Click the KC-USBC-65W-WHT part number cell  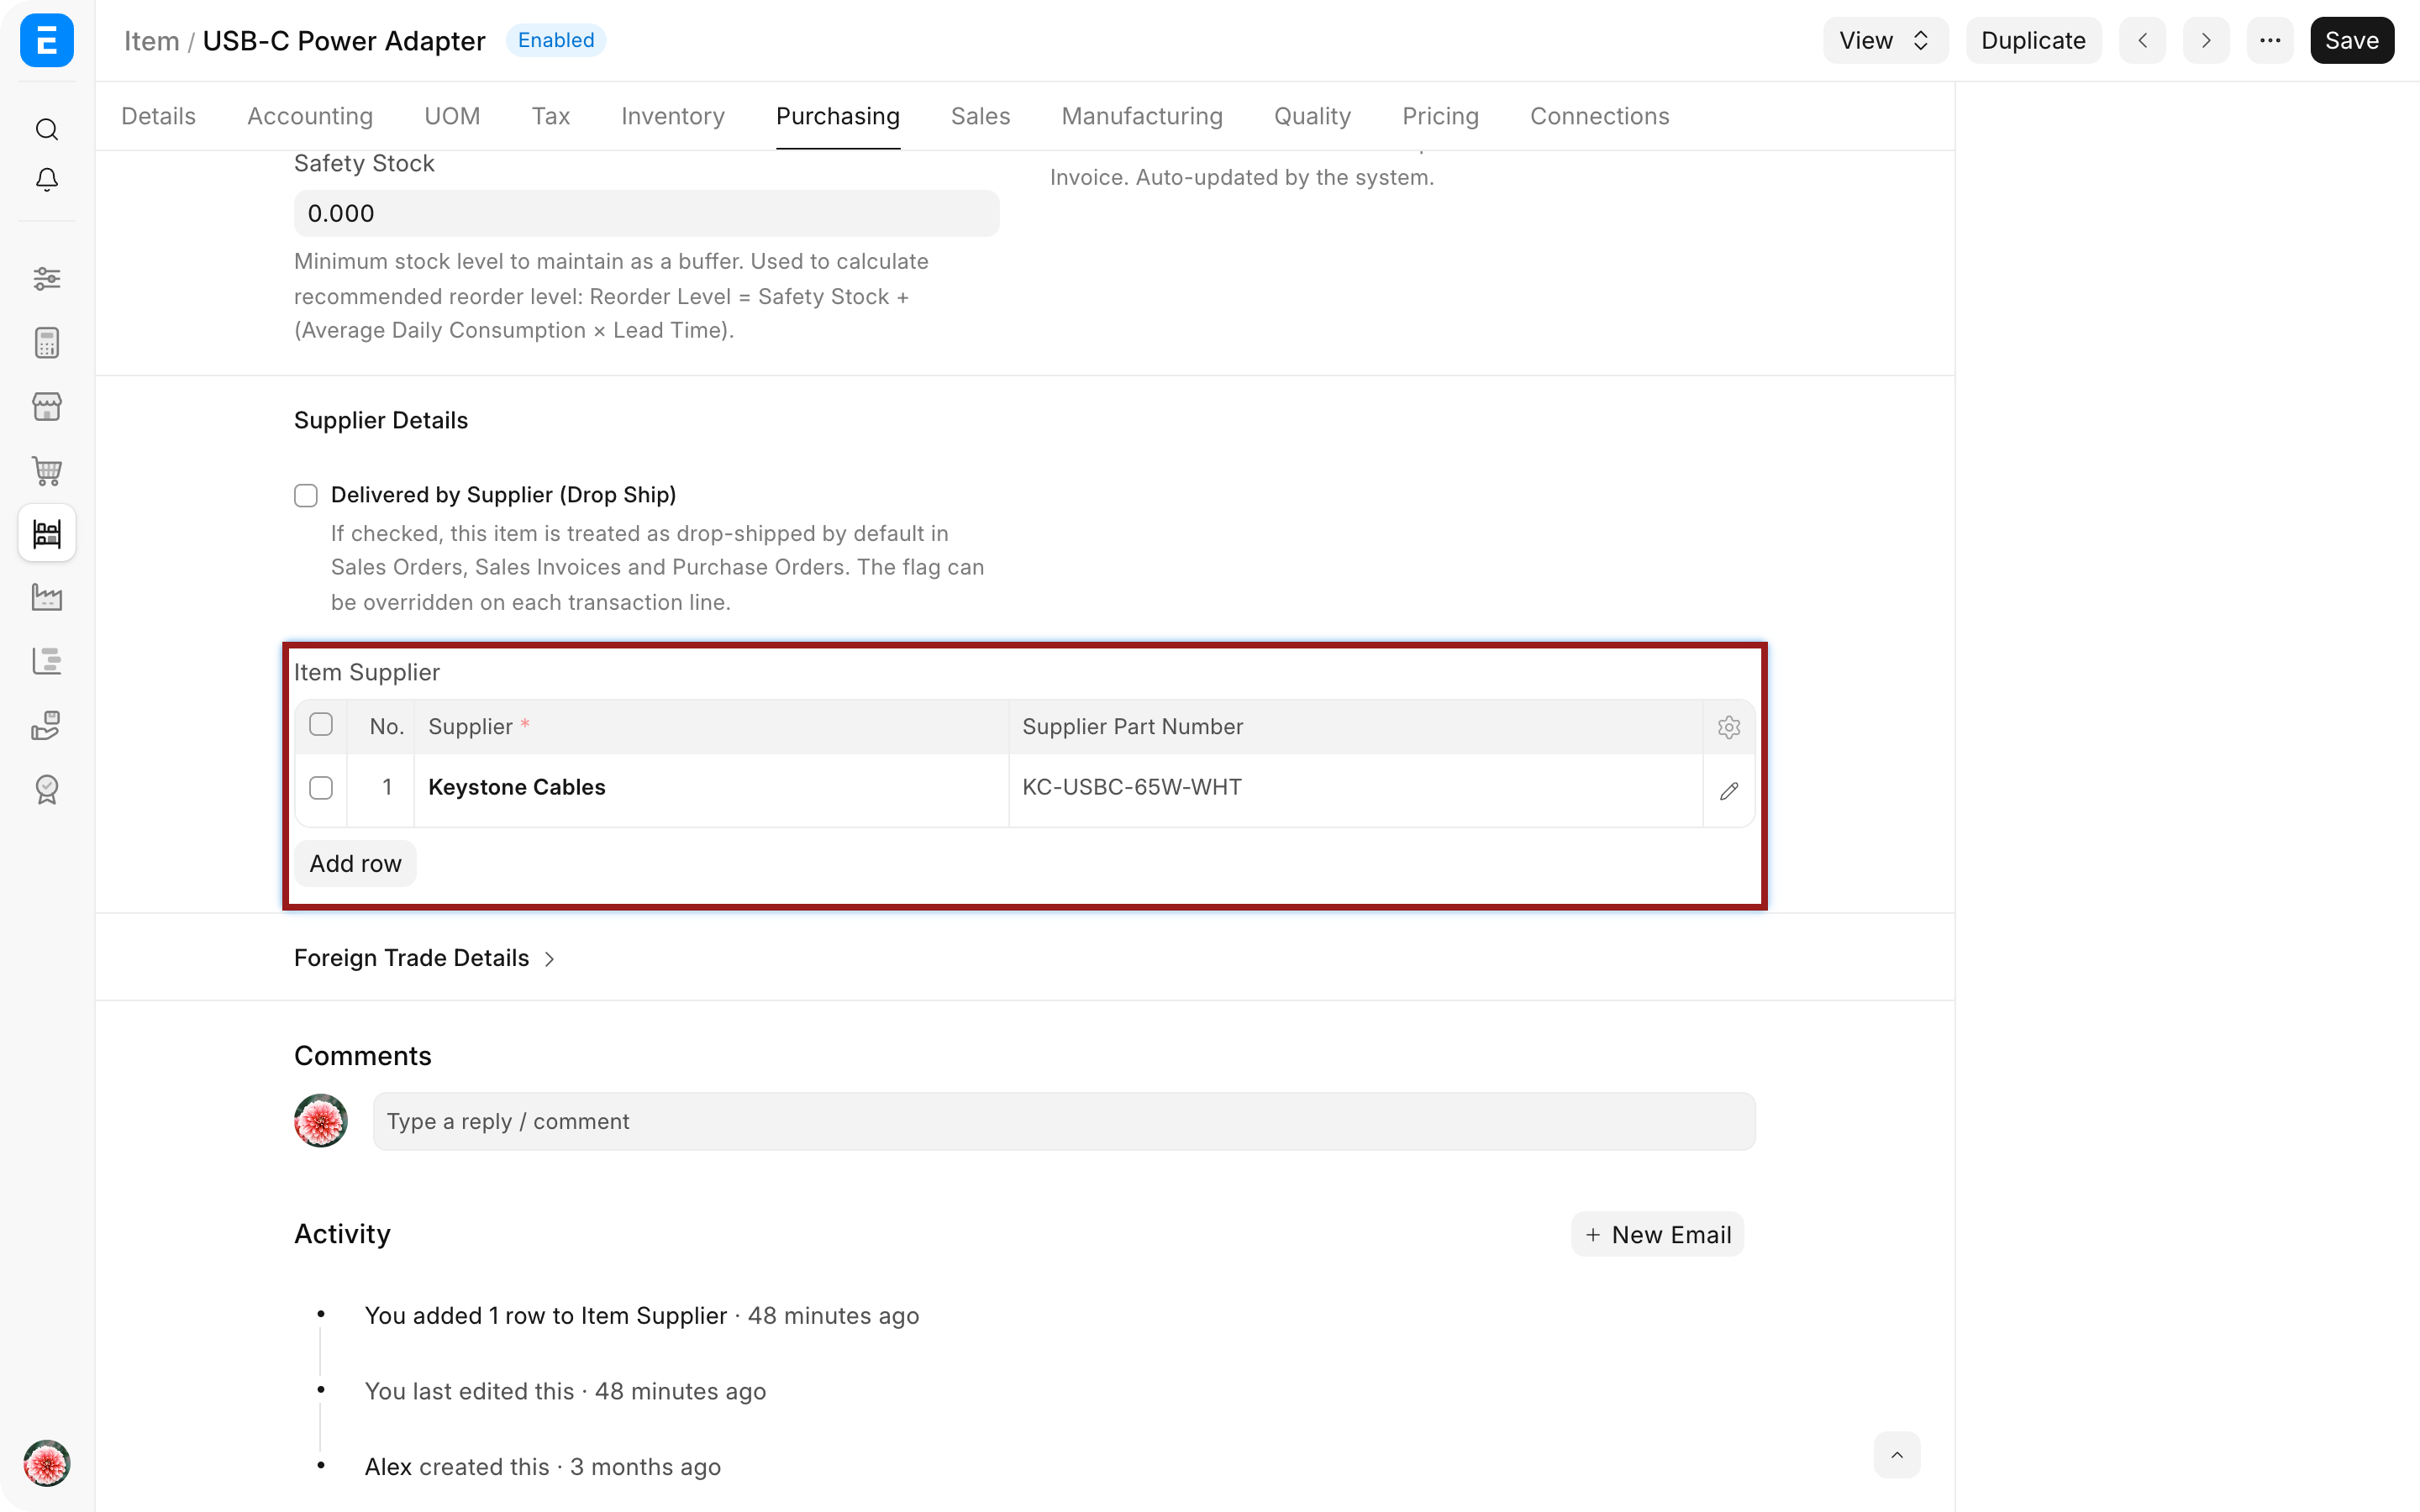pyautogui.click(x=1355, y=788)
